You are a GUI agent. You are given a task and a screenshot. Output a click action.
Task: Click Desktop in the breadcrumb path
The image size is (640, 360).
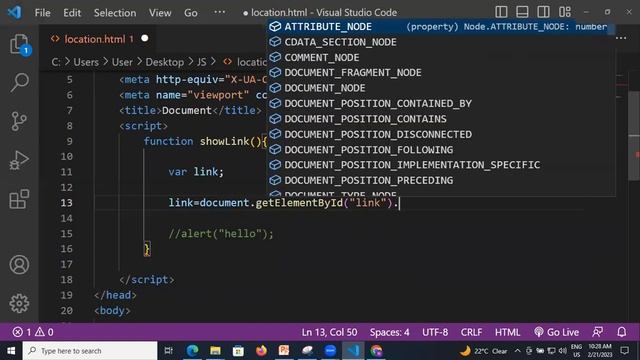point(164,62)
